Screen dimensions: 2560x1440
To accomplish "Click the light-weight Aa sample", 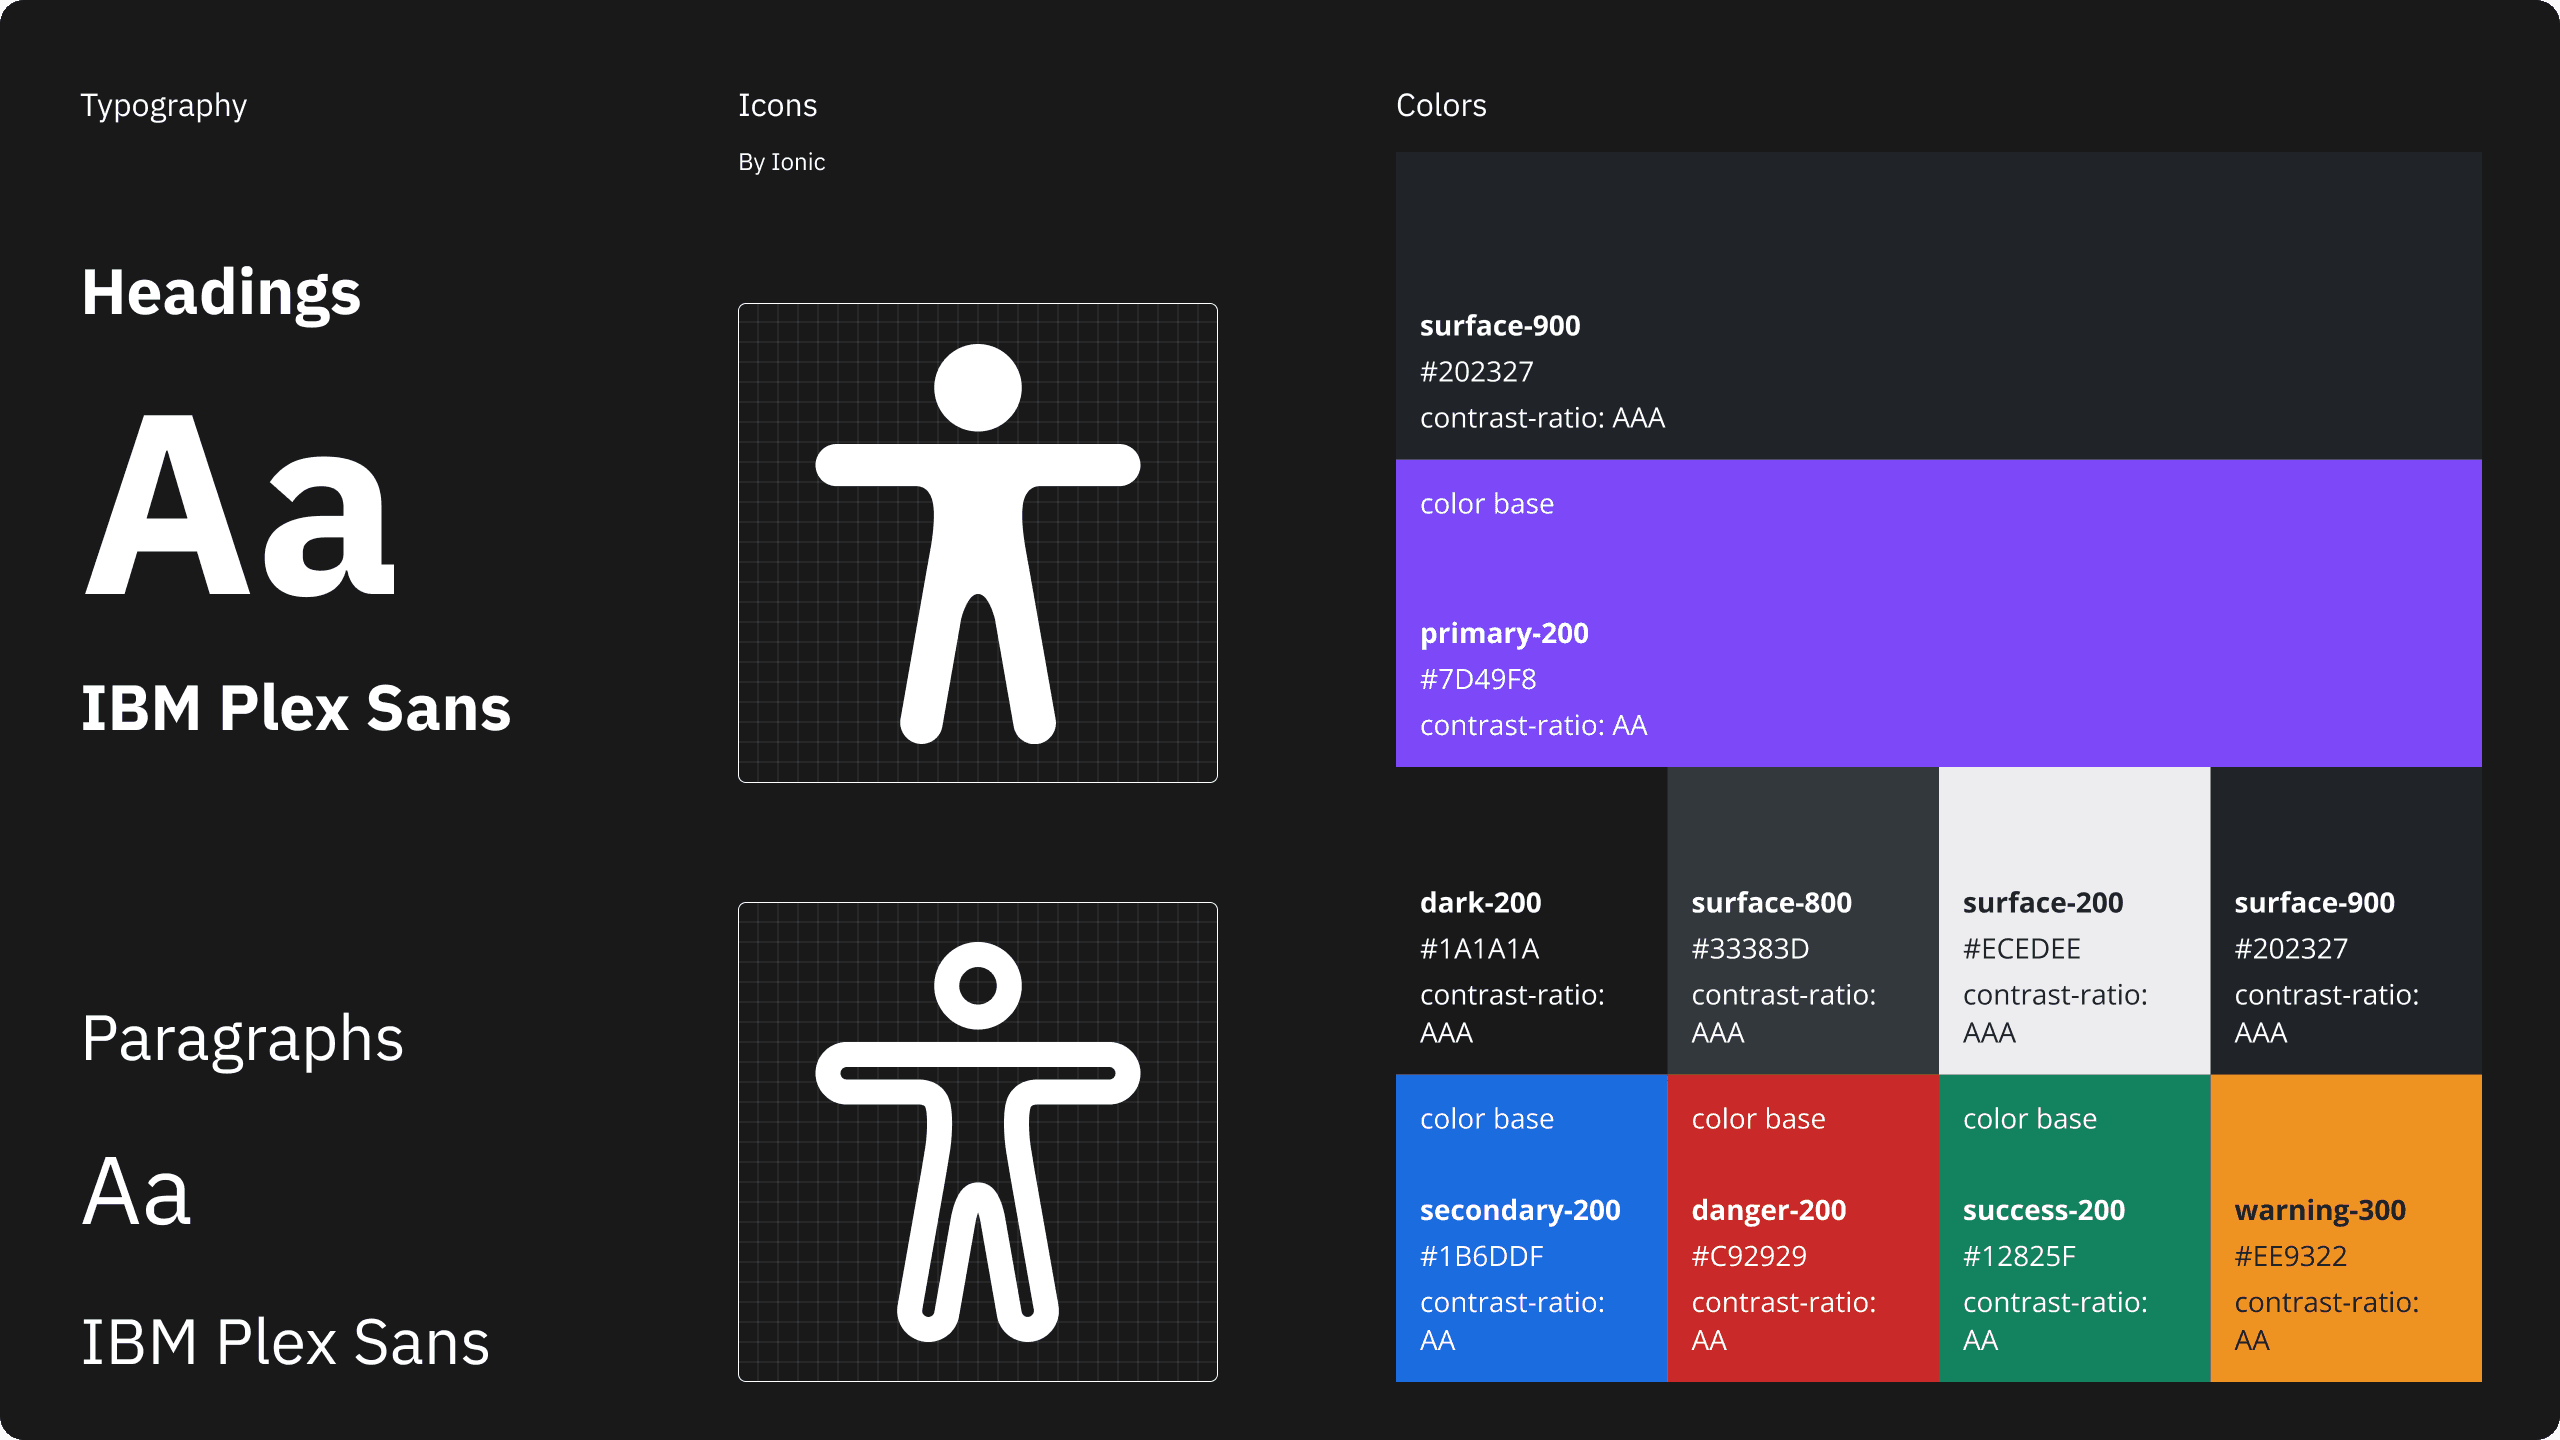I will [137, 1192].
